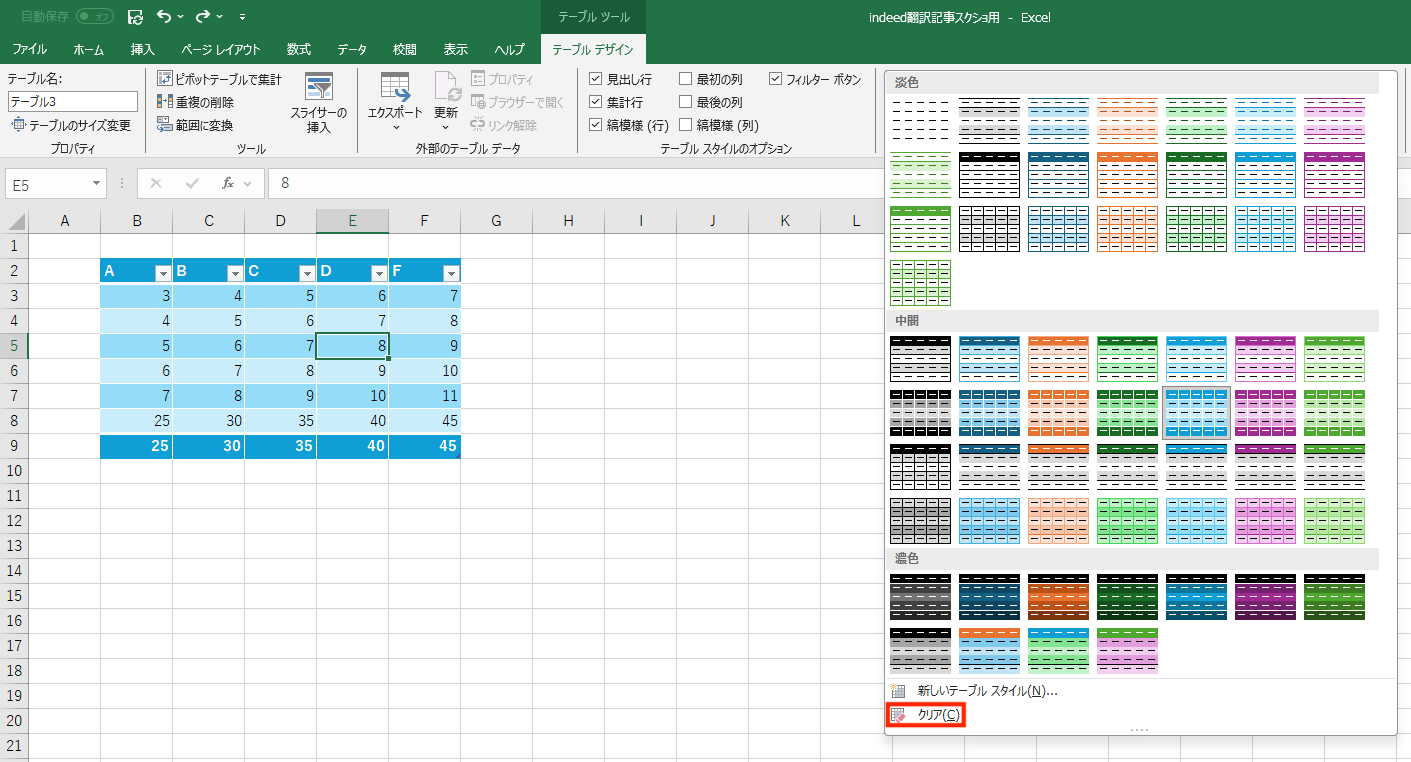
Task: Click the テーブル名 (table name) field containing テーブル3
Action: click(73, 101)
